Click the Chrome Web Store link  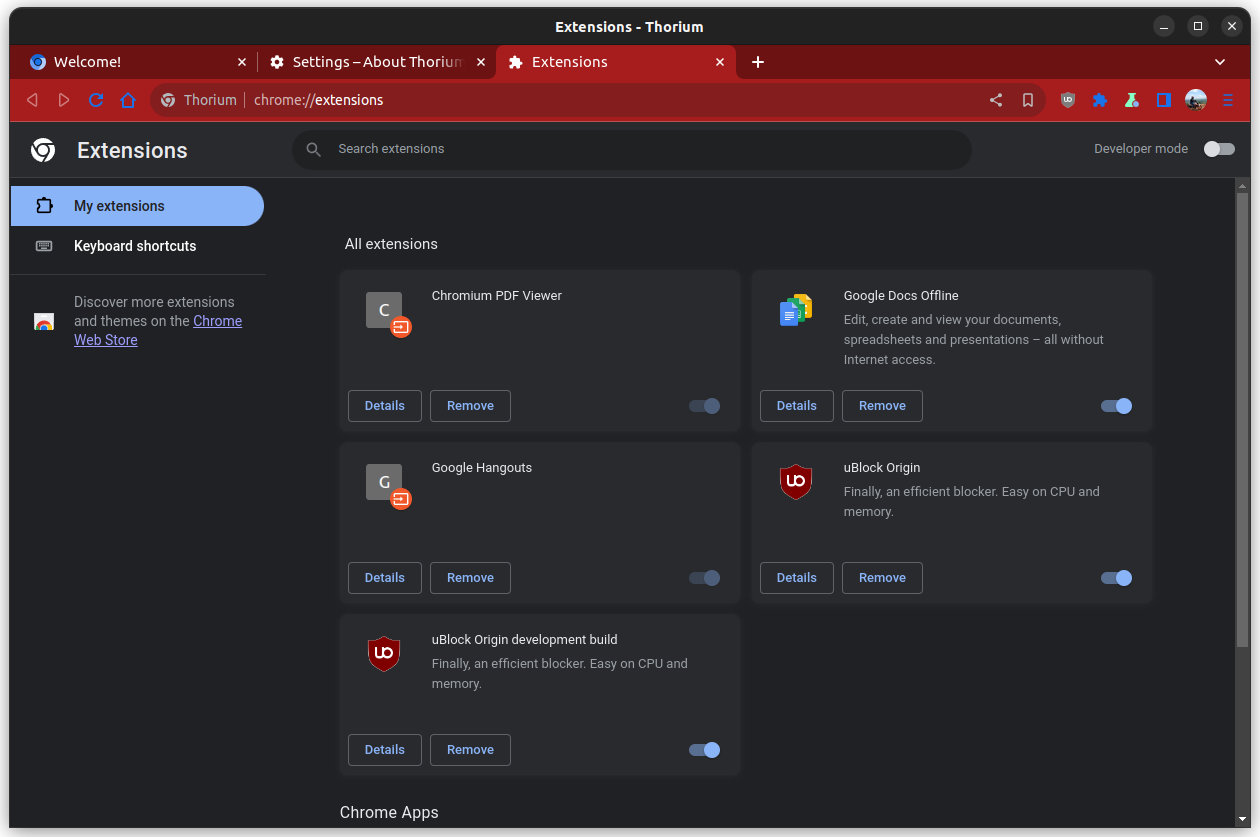217,320
